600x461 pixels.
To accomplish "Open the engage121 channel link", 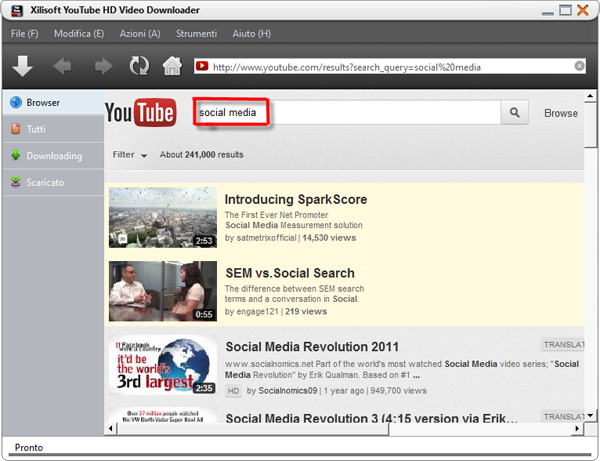I will coord(257,311).
